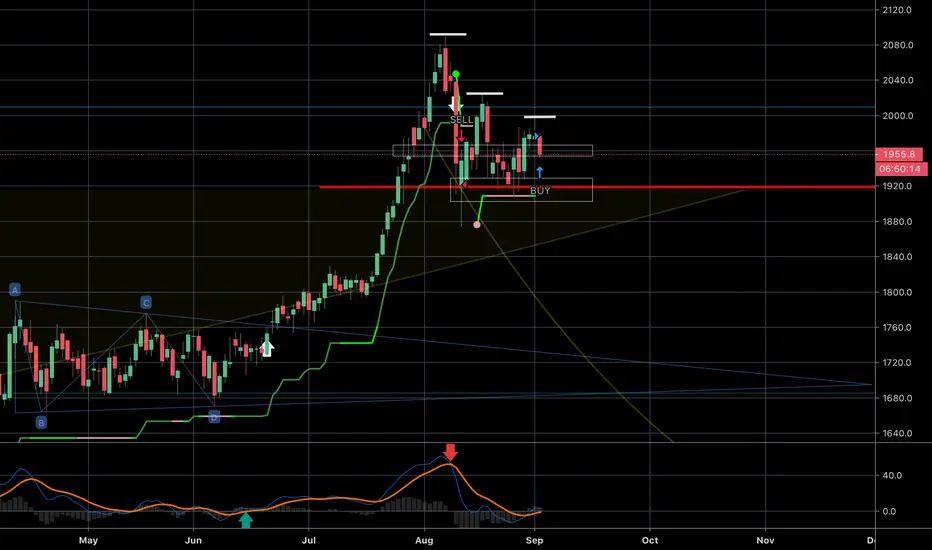Select the white down arrow above SELL
Screen dimensions: 932x550
click(455, 105)
